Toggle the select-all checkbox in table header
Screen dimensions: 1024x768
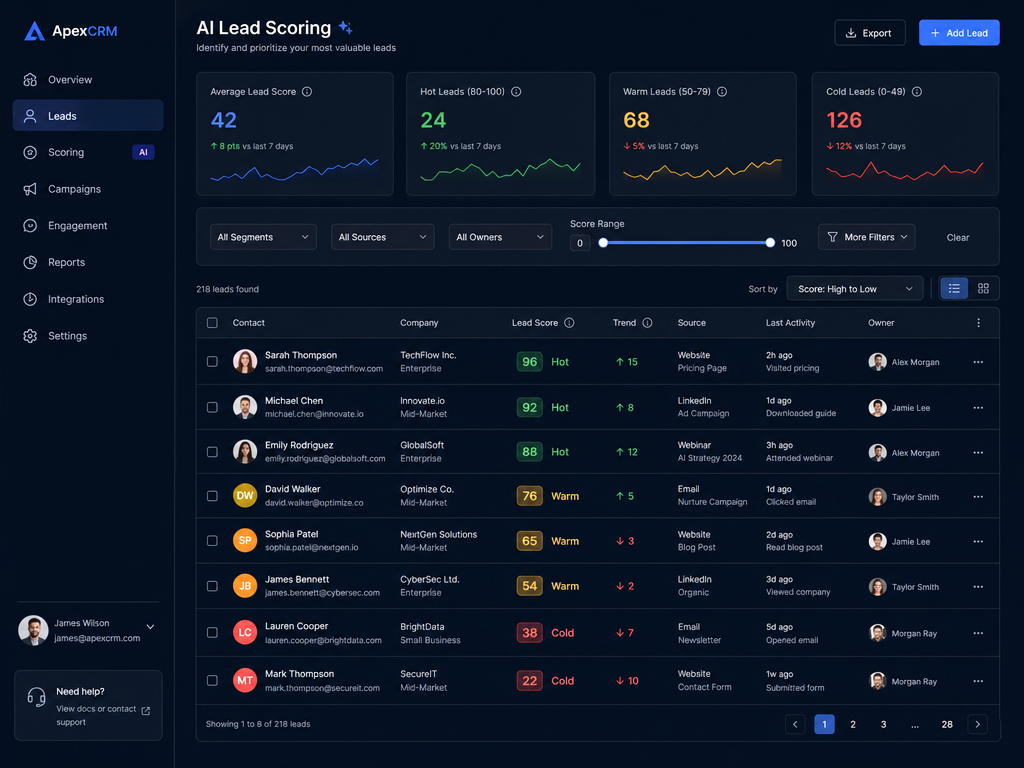click(x=212, y=323)
